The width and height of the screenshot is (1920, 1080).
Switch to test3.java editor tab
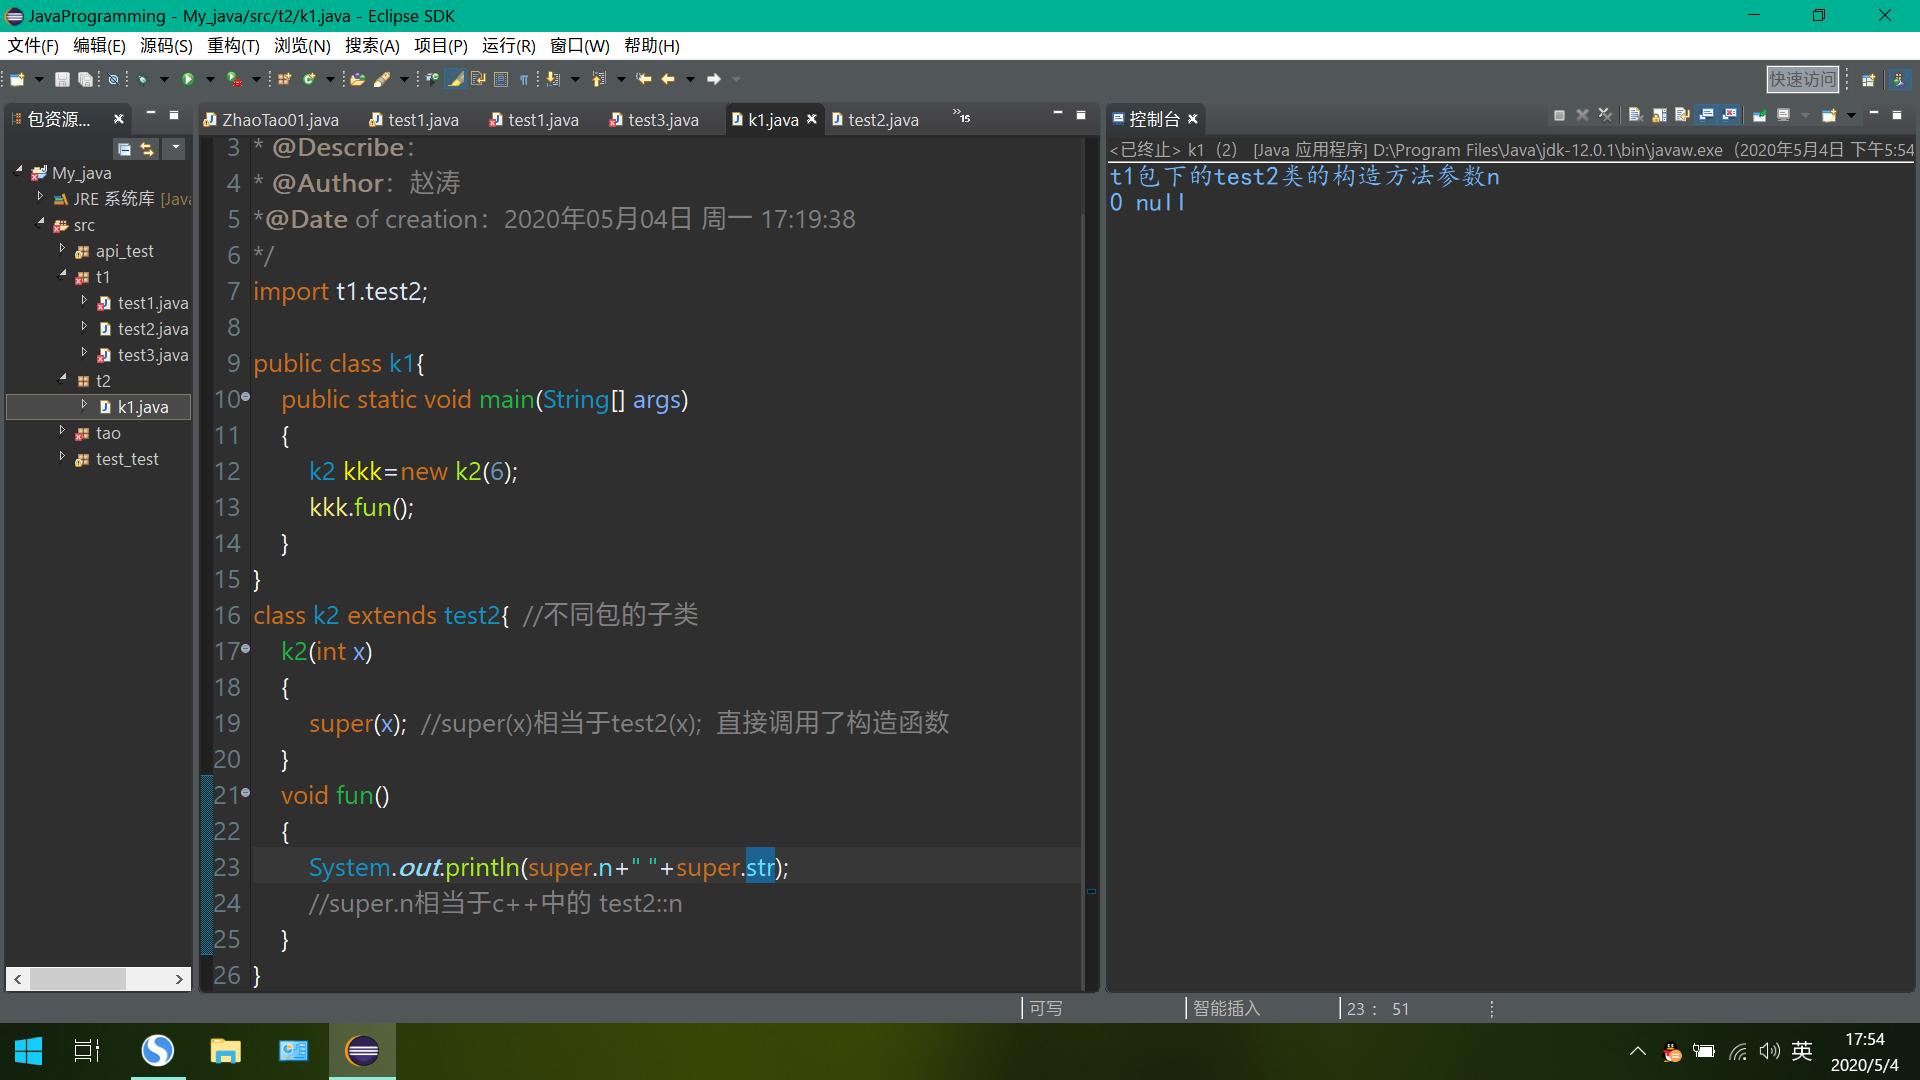(x=653, y=119)
